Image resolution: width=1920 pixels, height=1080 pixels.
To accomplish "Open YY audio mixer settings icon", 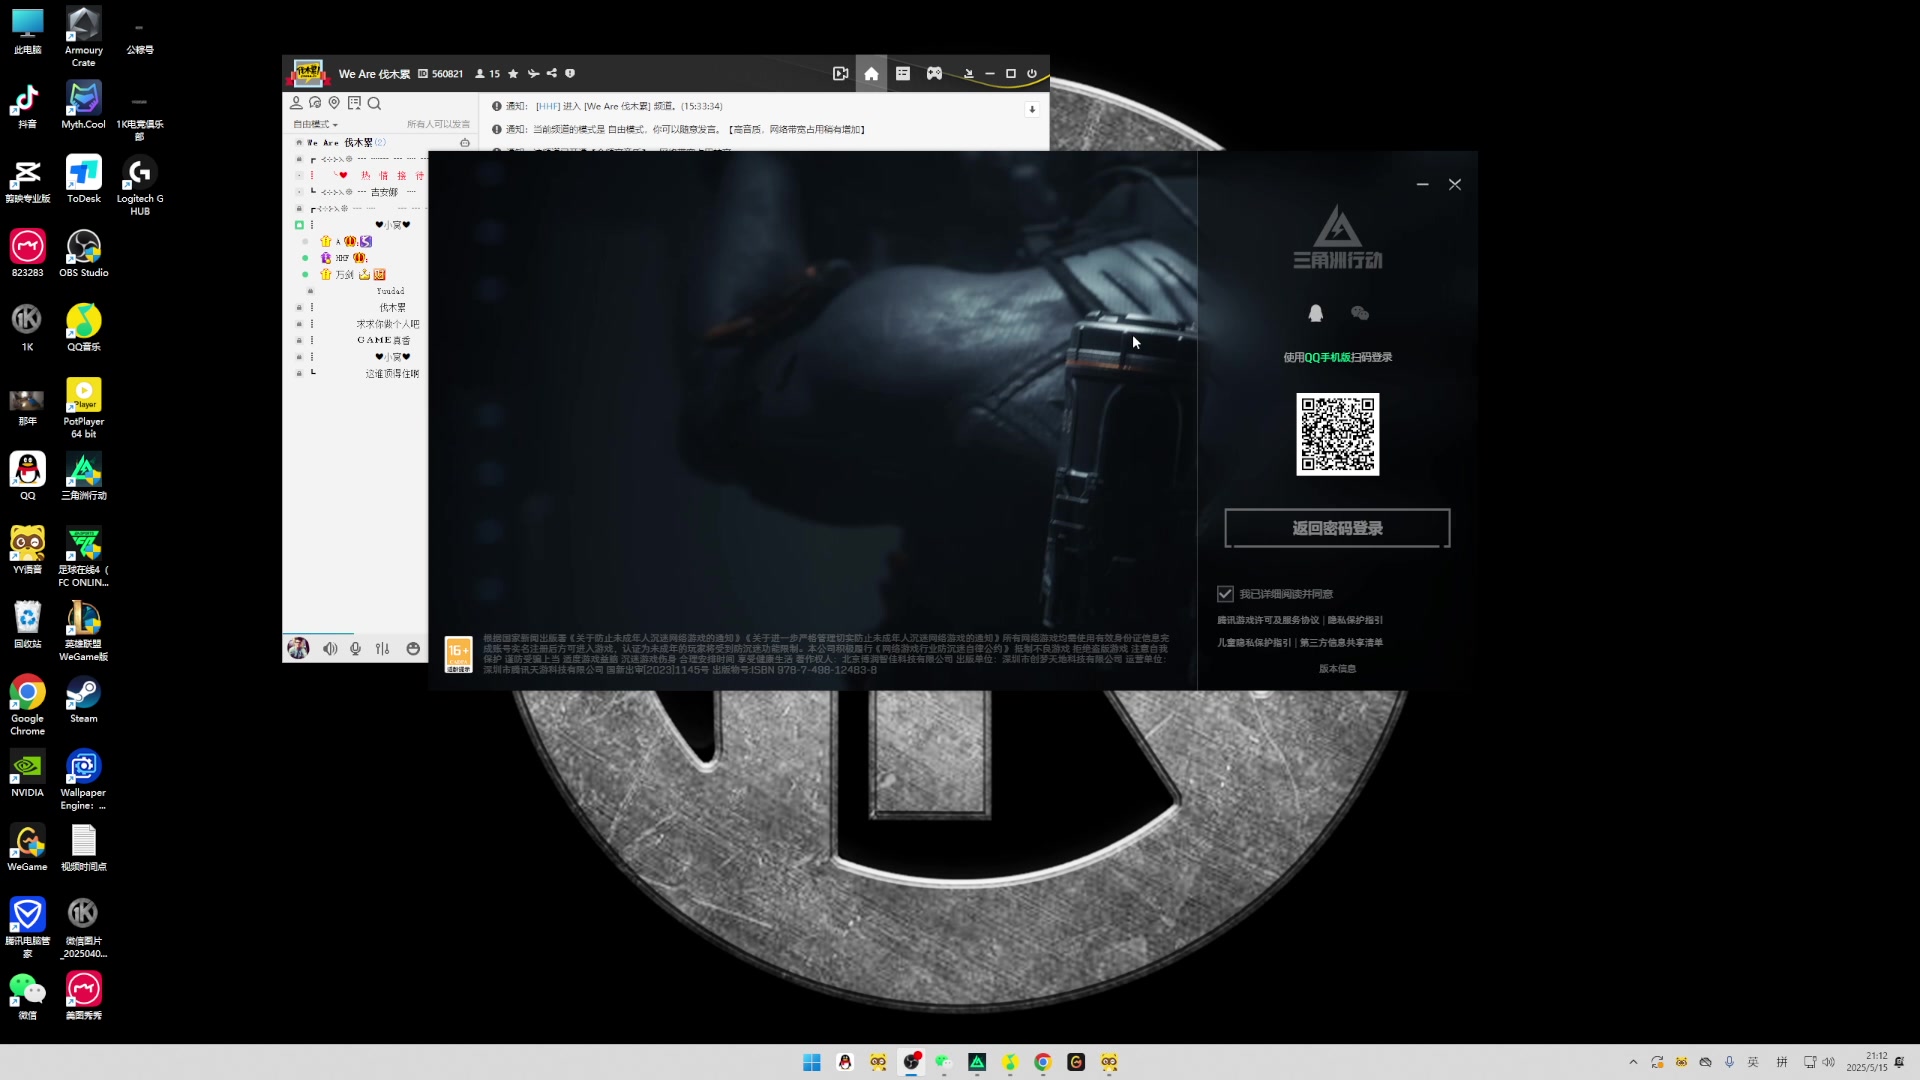I will pyautogui.click(x=382, y=649).
